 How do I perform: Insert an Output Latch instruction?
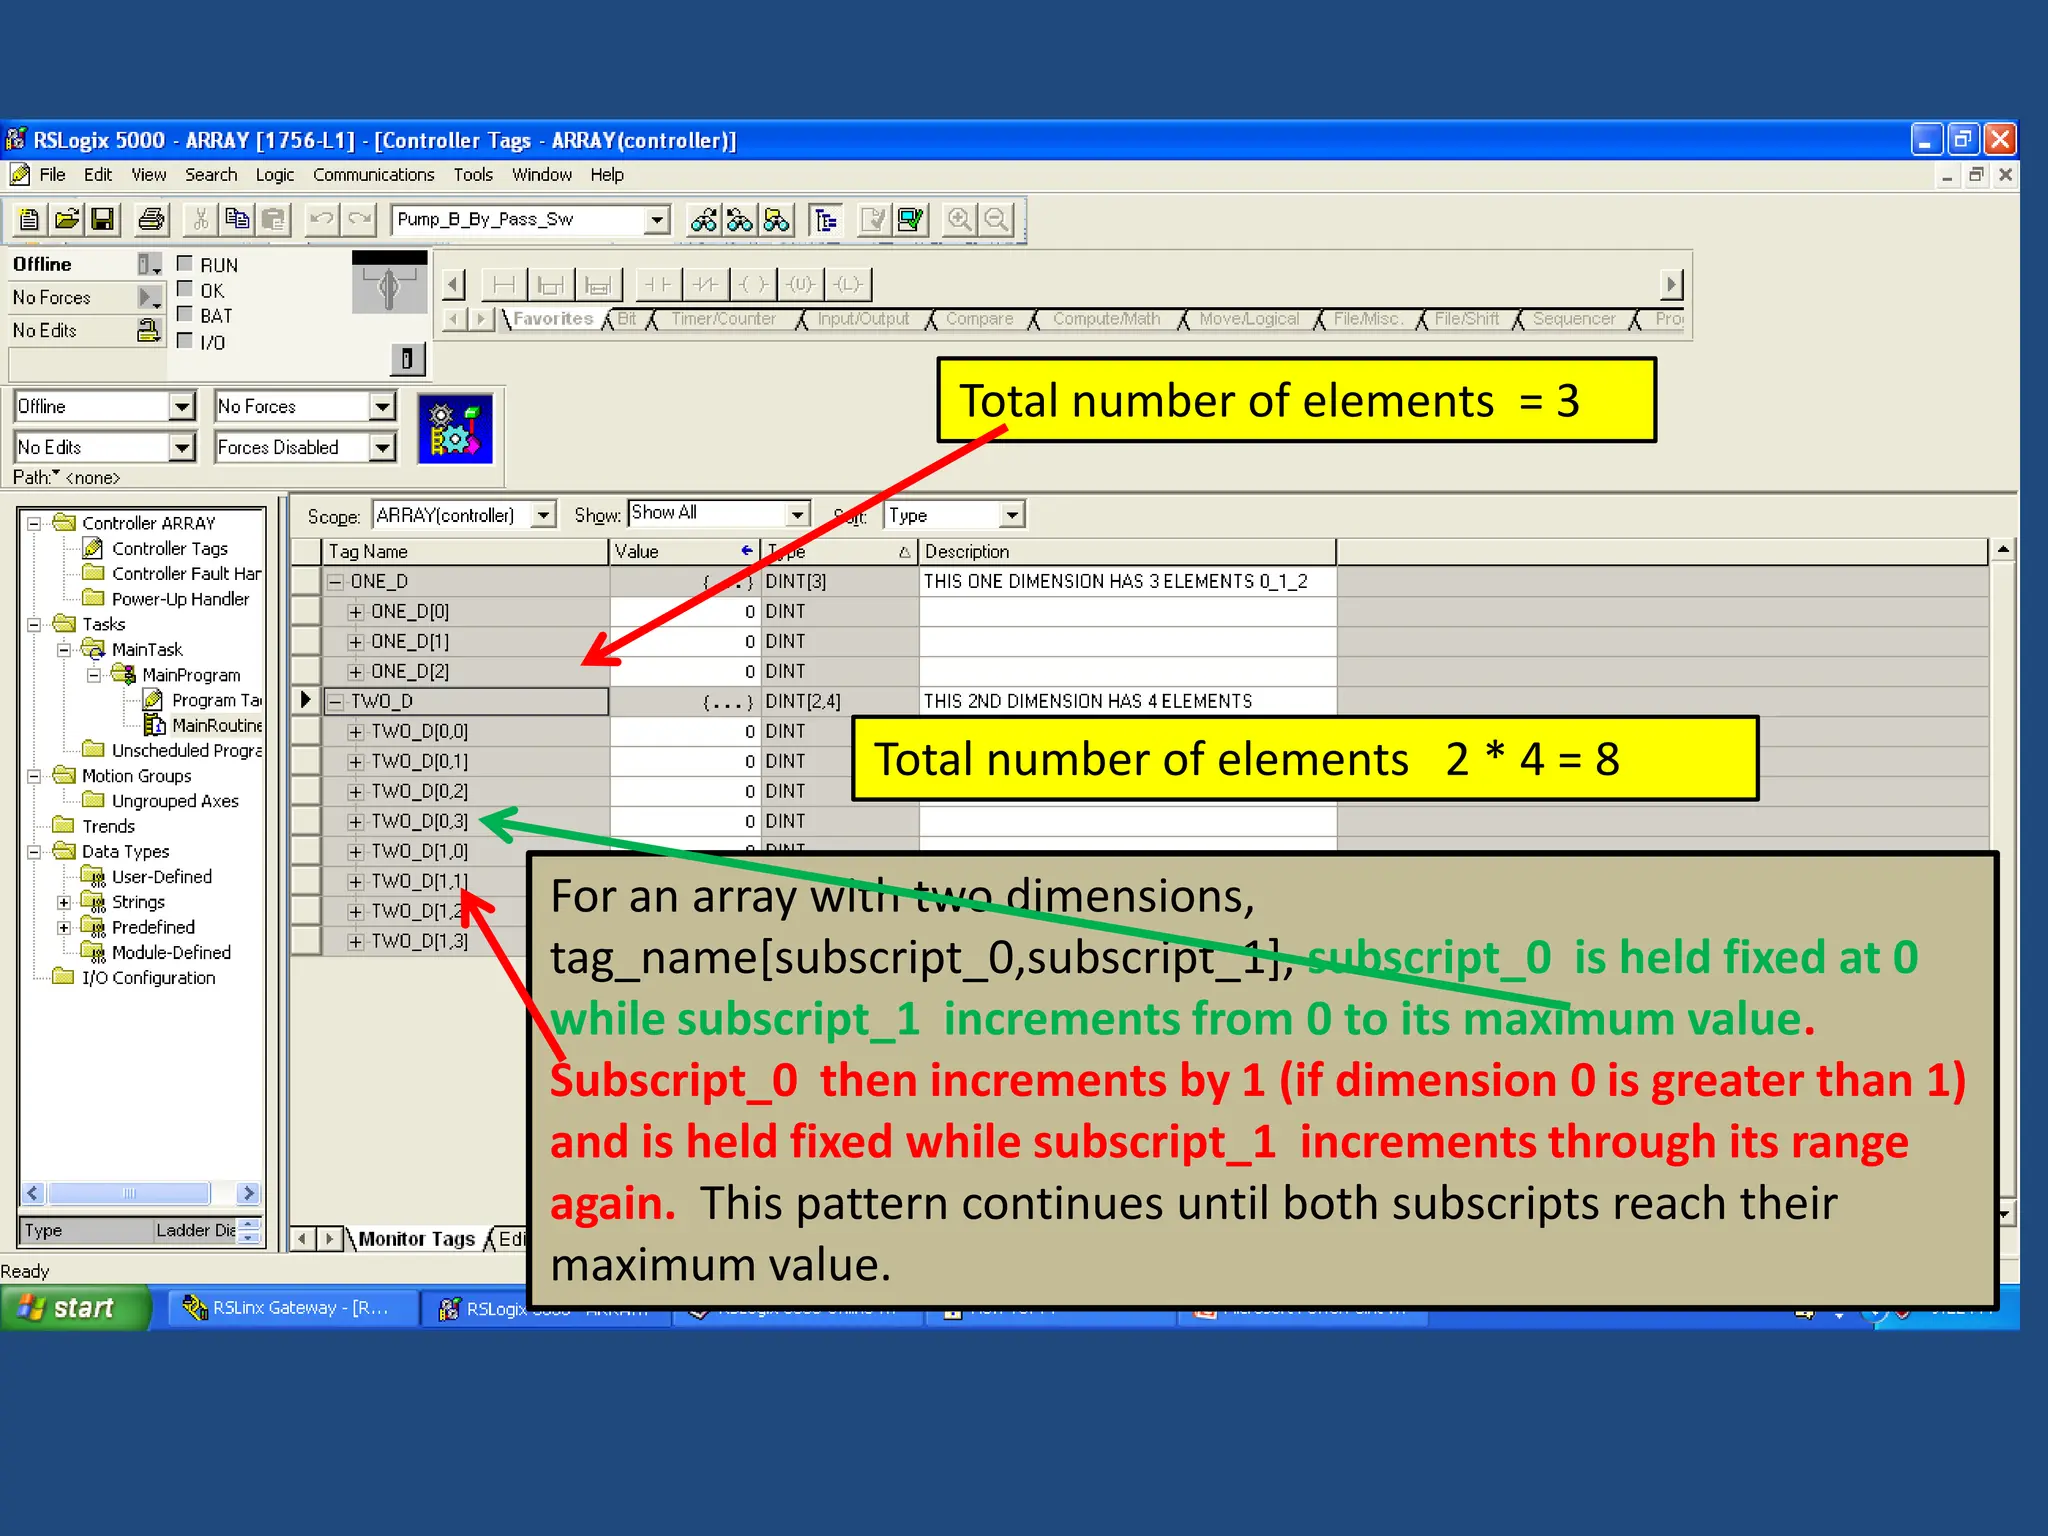(x=848, y=285)
